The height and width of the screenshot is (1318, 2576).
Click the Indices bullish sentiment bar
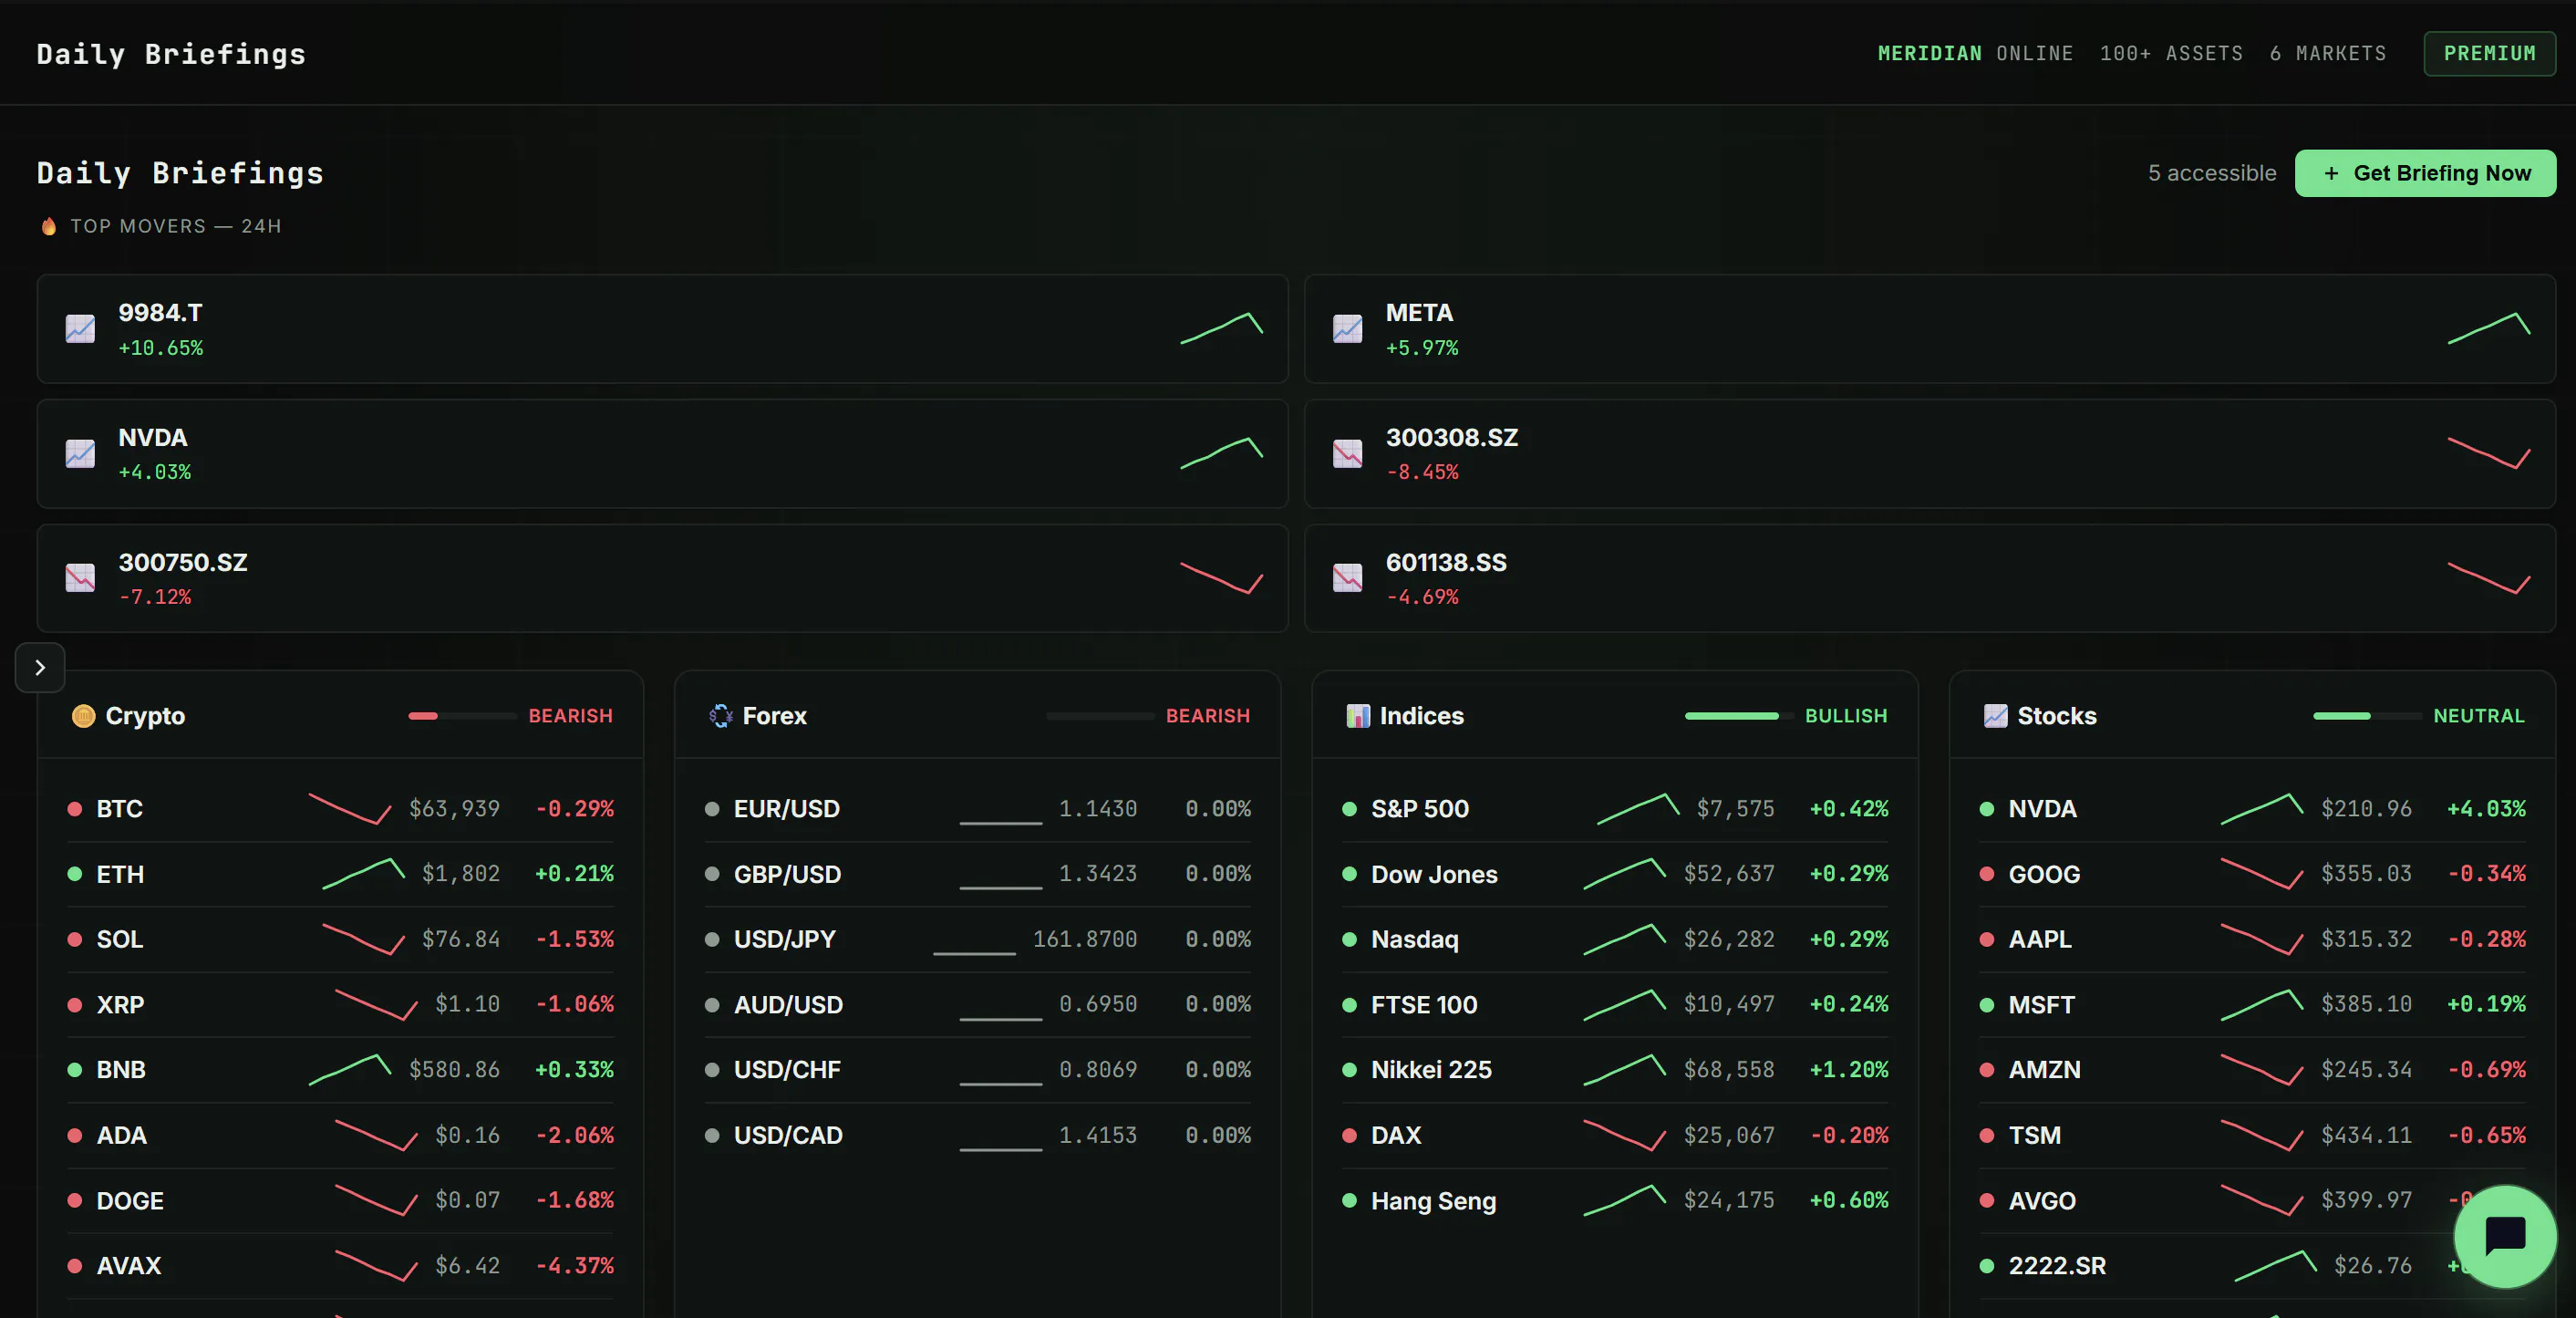[x=1739, y=716]
